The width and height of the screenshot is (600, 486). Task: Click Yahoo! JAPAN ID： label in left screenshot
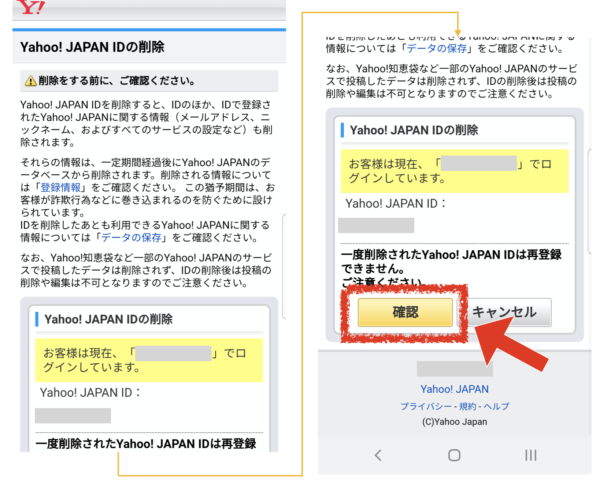click(x=90, y=392)
